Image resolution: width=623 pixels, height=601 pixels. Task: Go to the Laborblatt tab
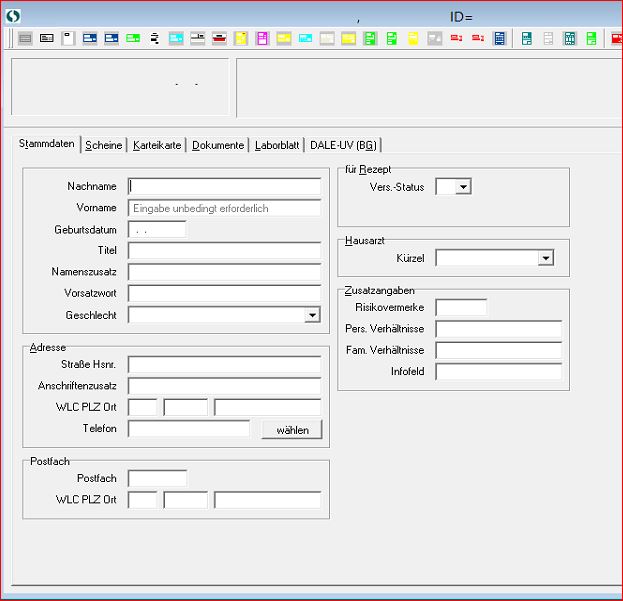[x=277, y=145]
